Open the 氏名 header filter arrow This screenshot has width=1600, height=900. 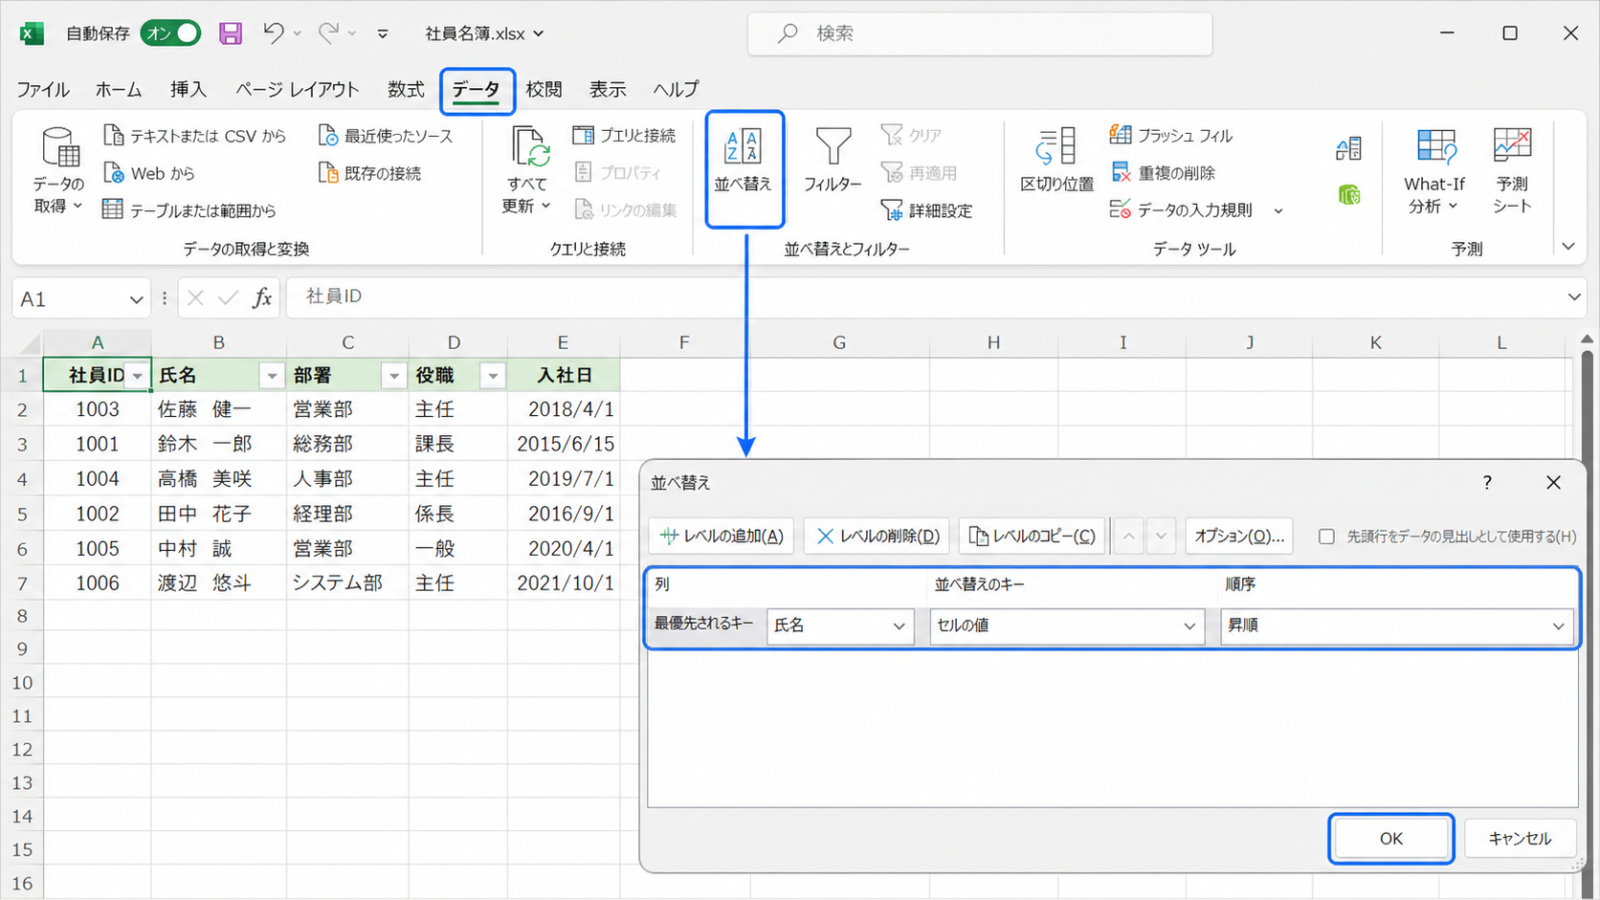(271, 376)
